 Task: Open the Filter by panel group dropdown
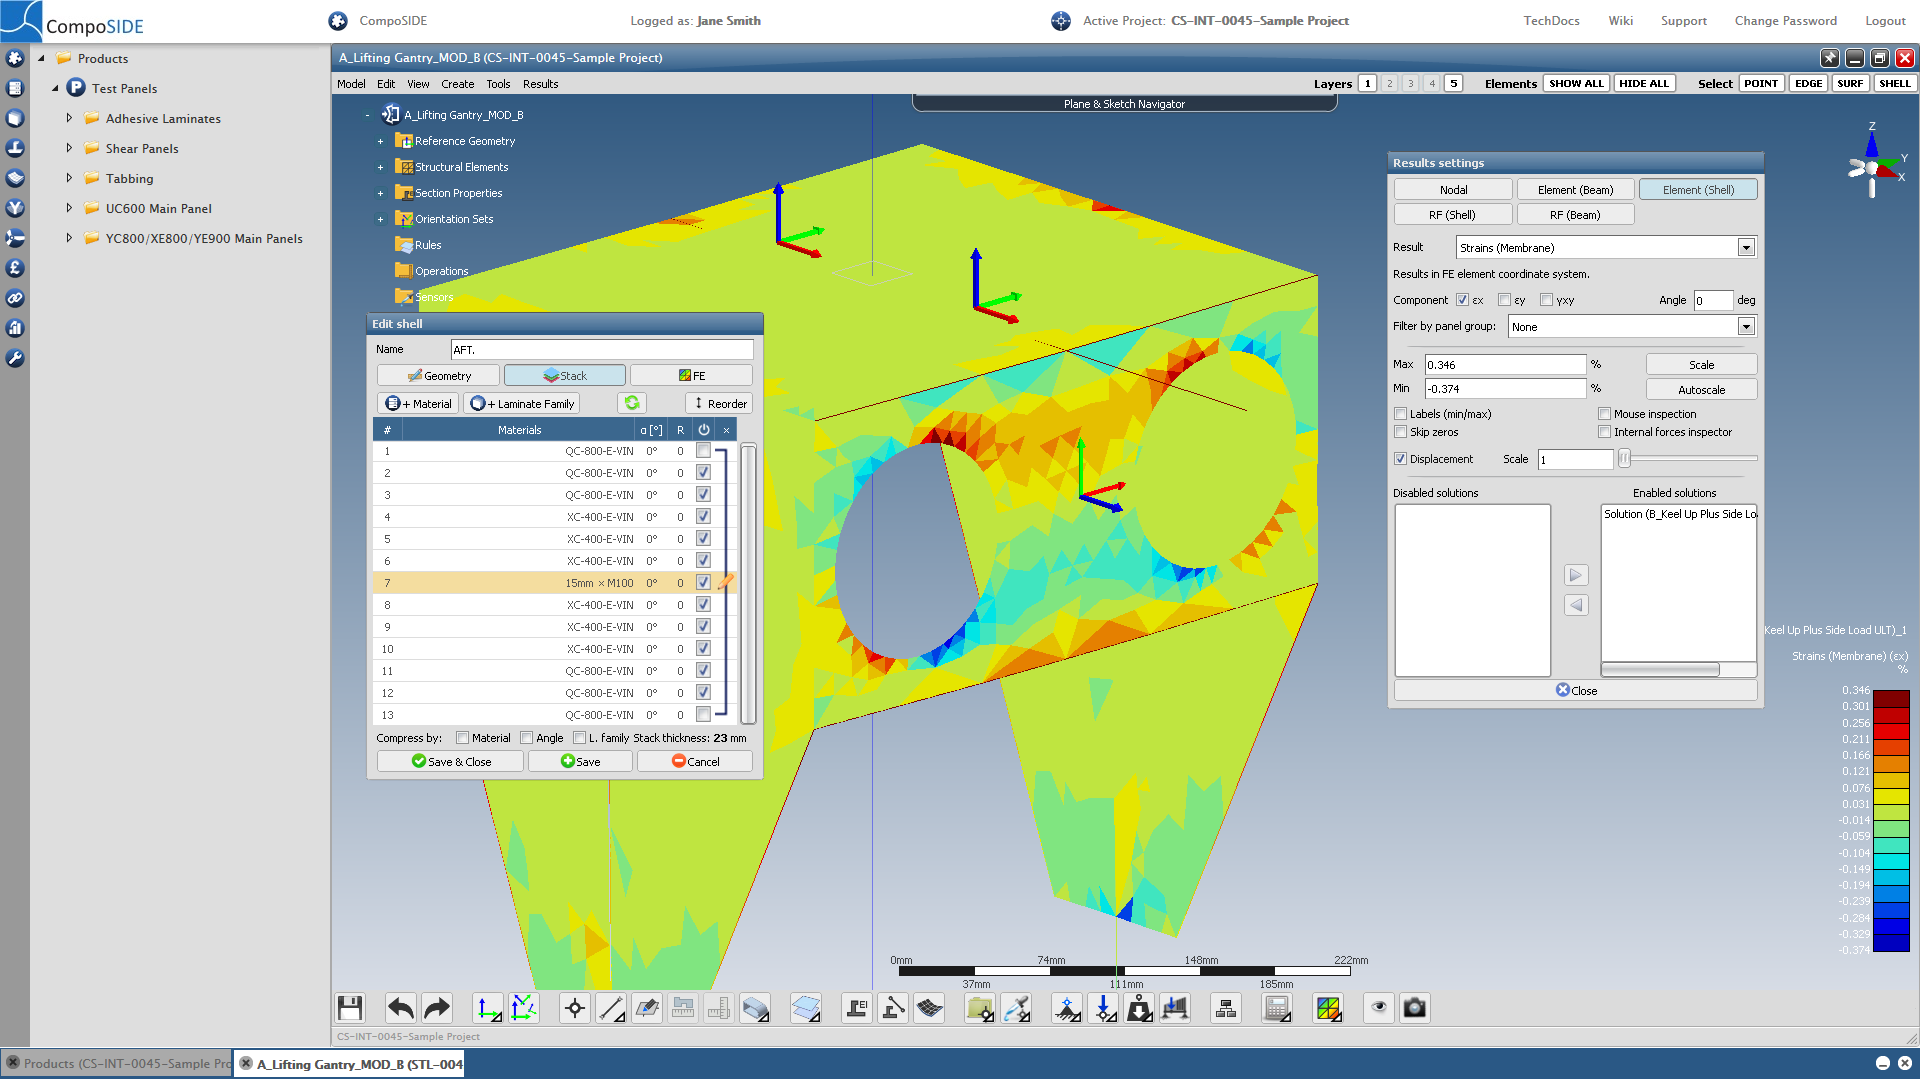coord(1746,327)
